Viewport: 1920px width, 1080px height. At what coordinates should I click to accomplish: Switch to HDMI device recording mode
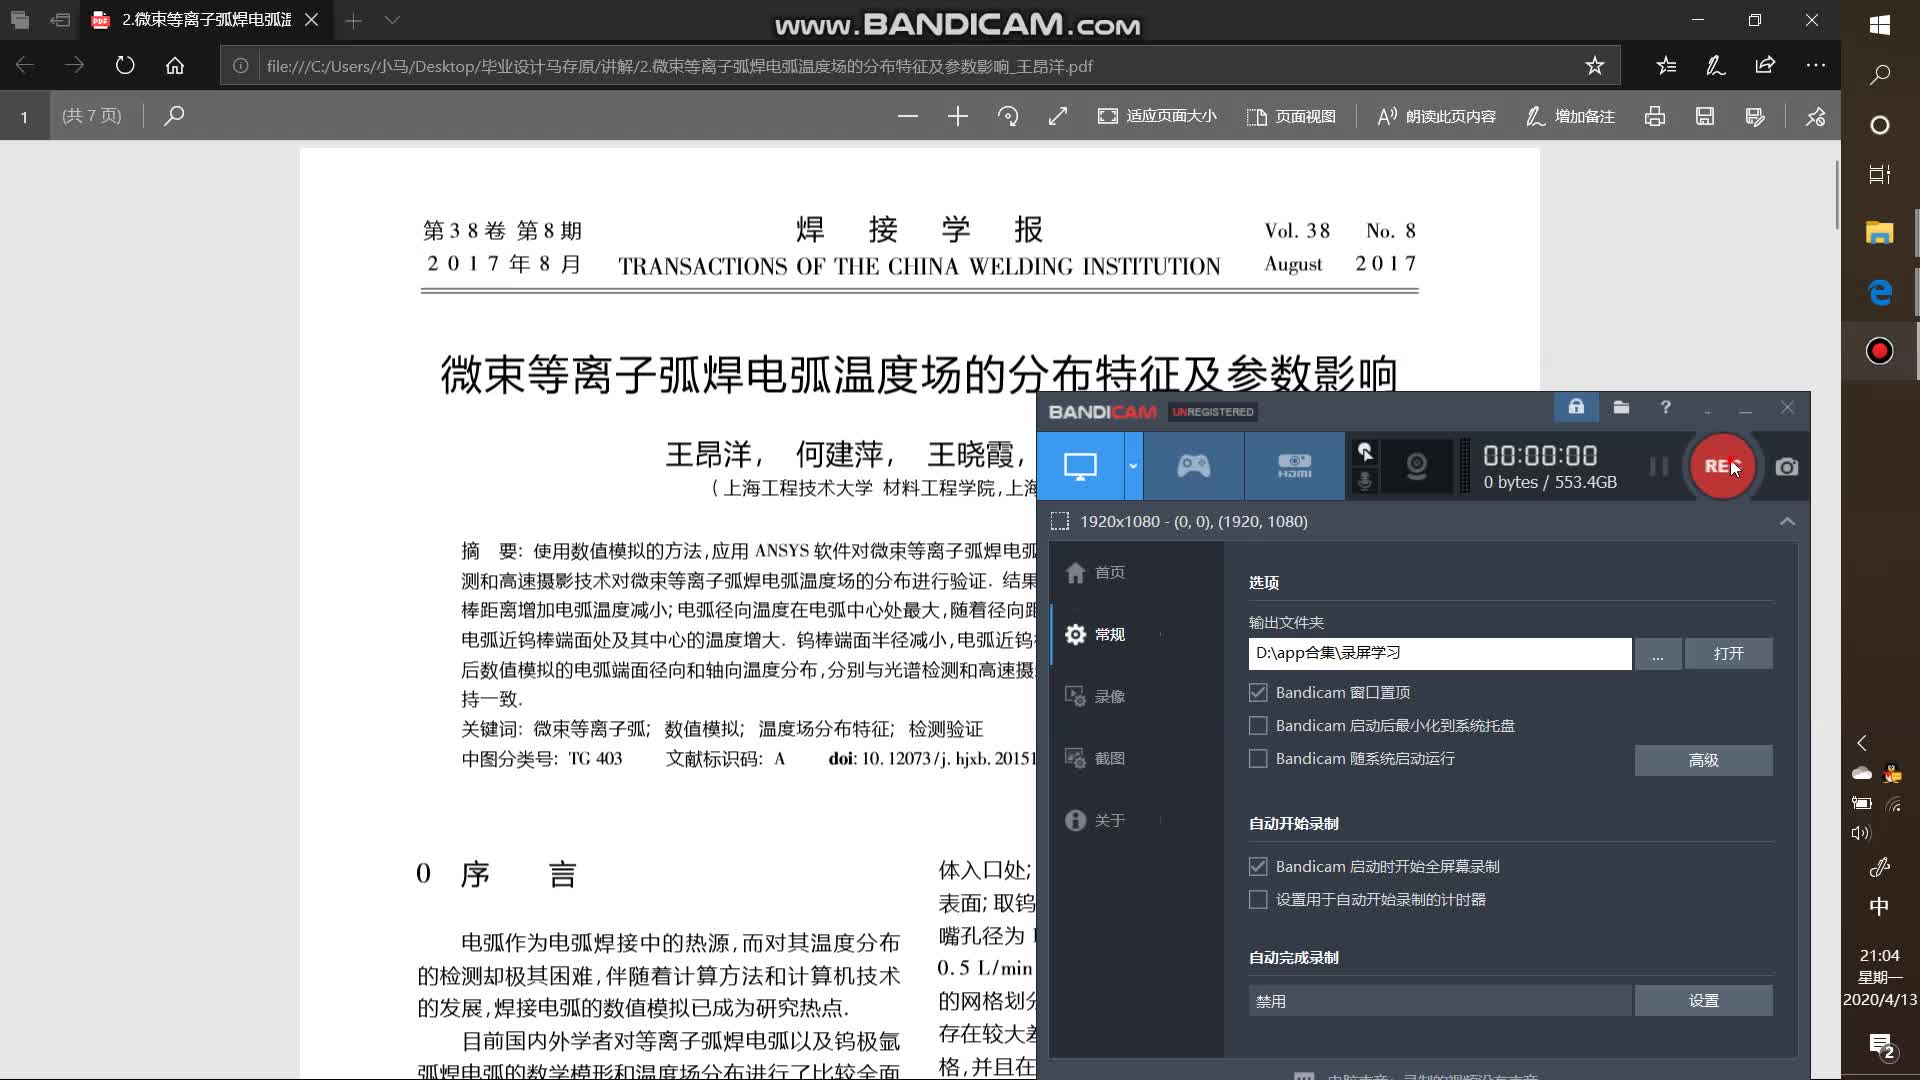coord(1294,466)
